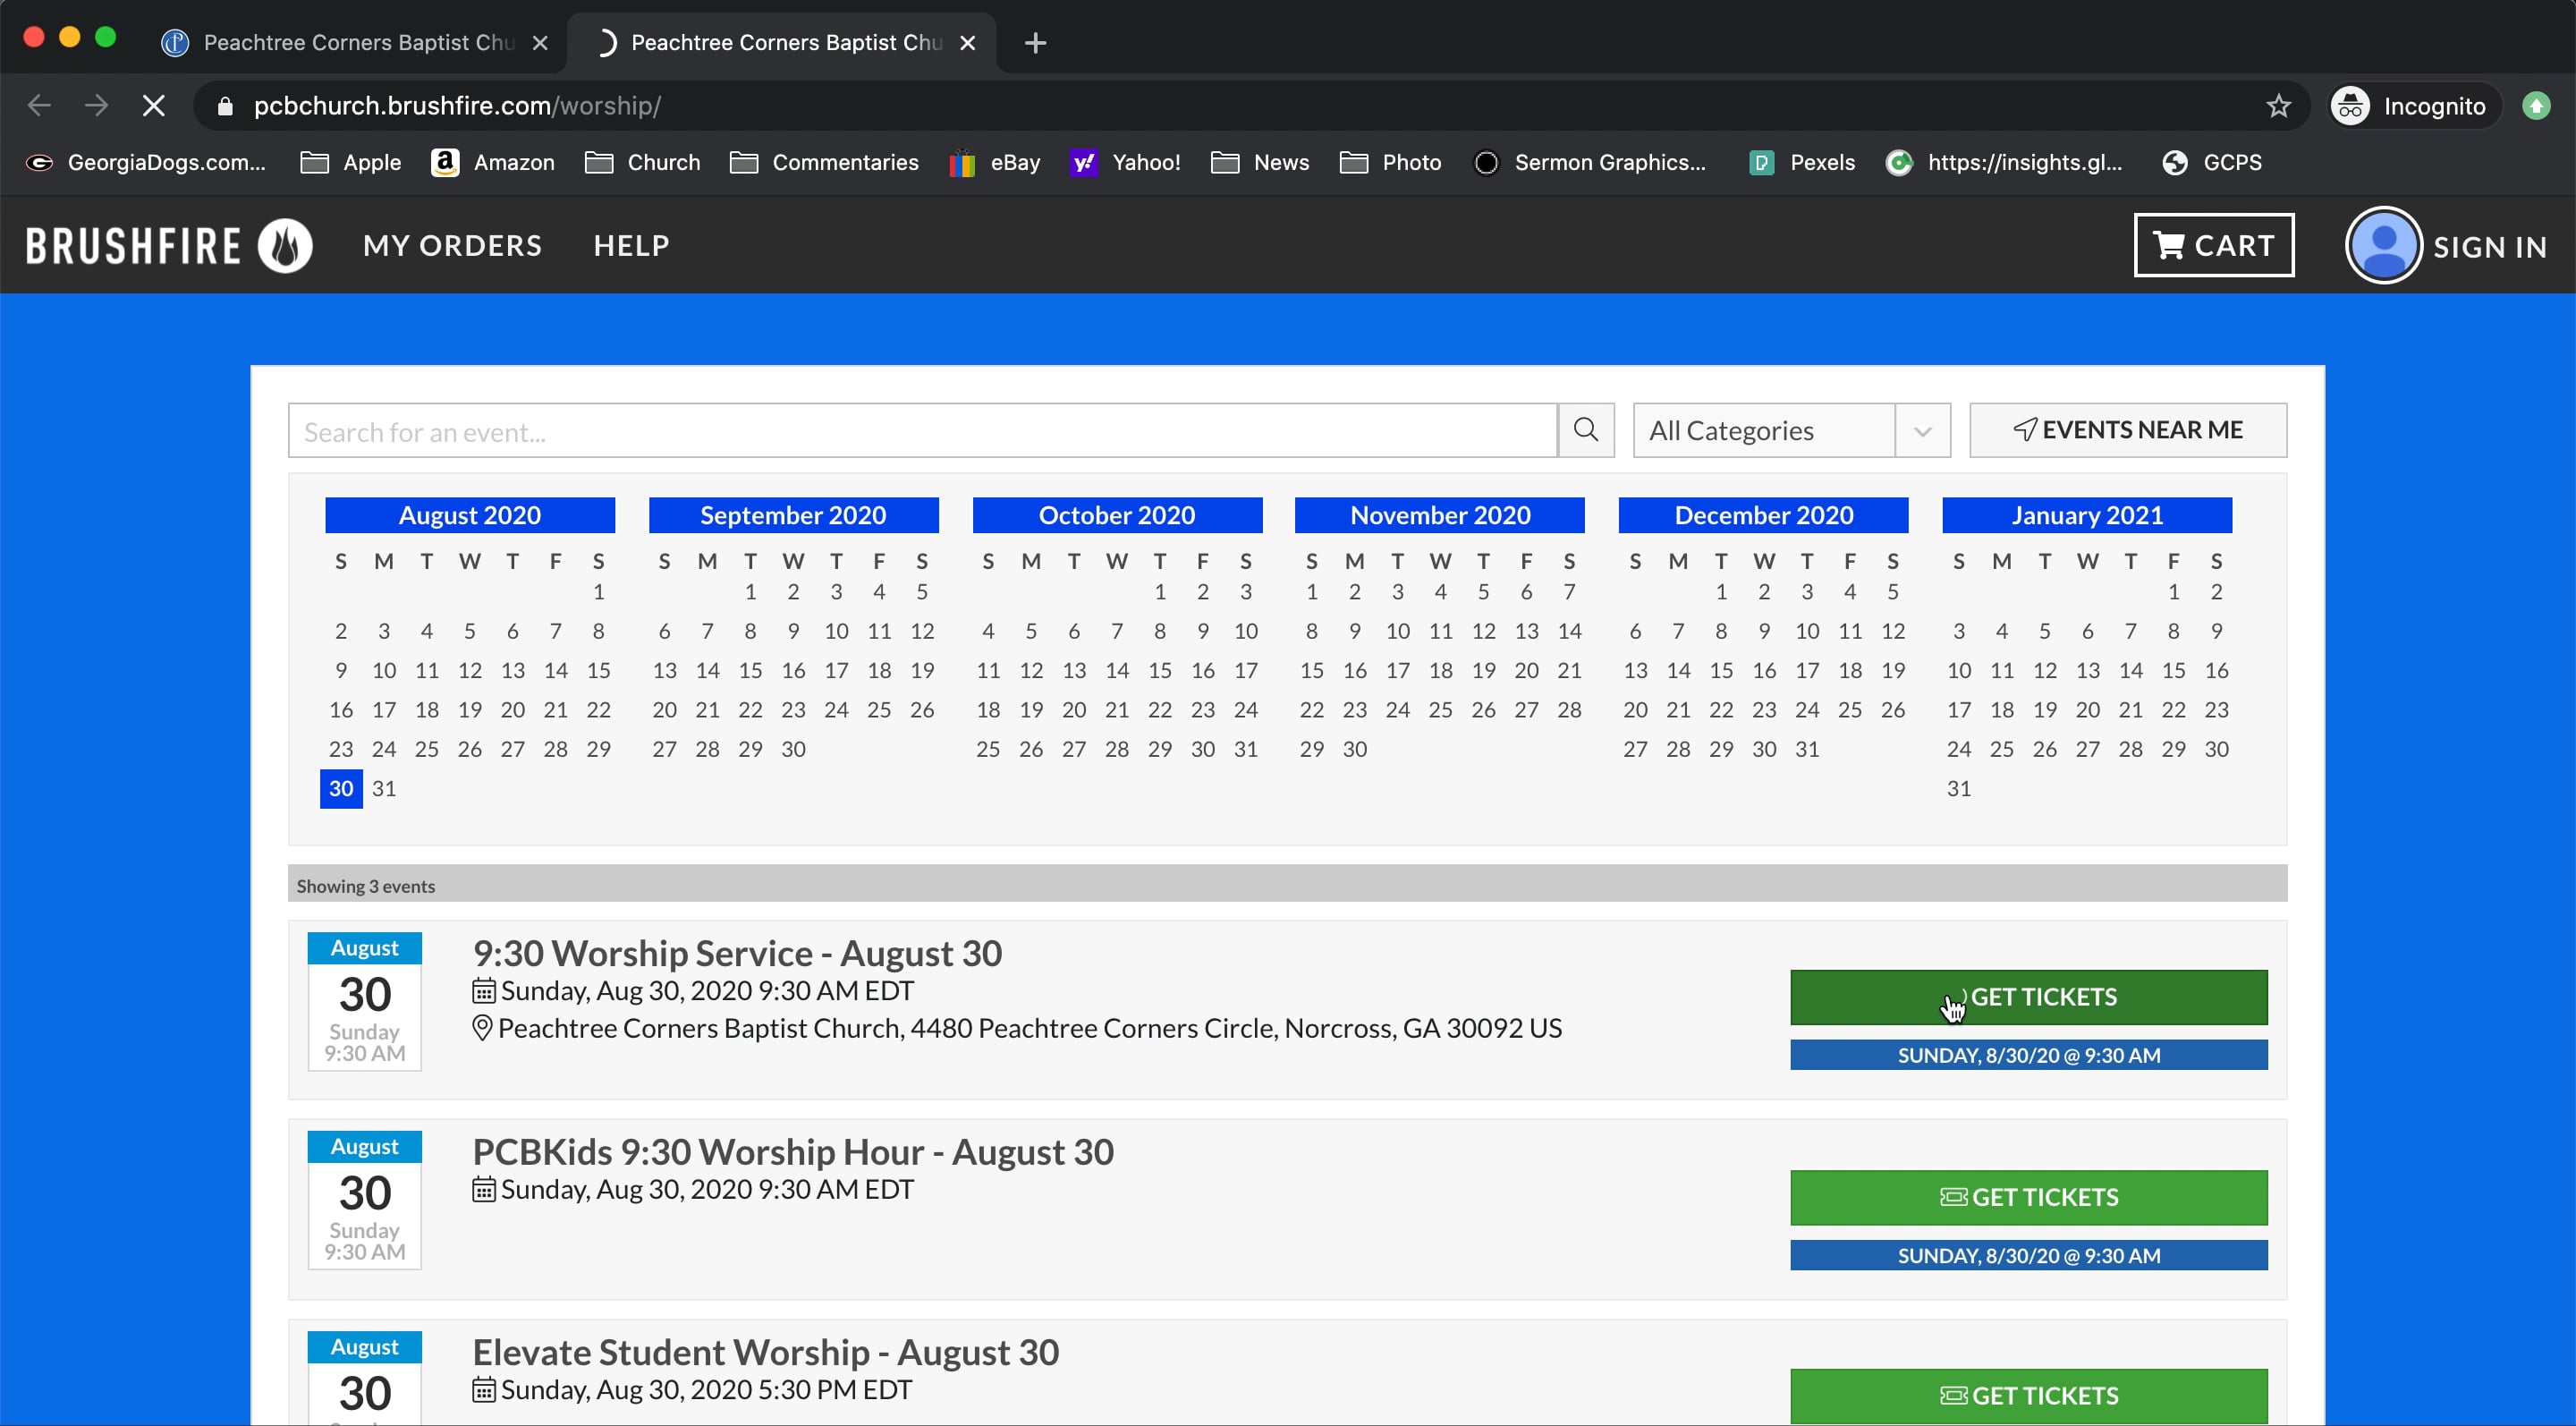Open the Church bookmarks folder
The width and height of the screenshot is (2576, 1426).
[x=643, y=162]
